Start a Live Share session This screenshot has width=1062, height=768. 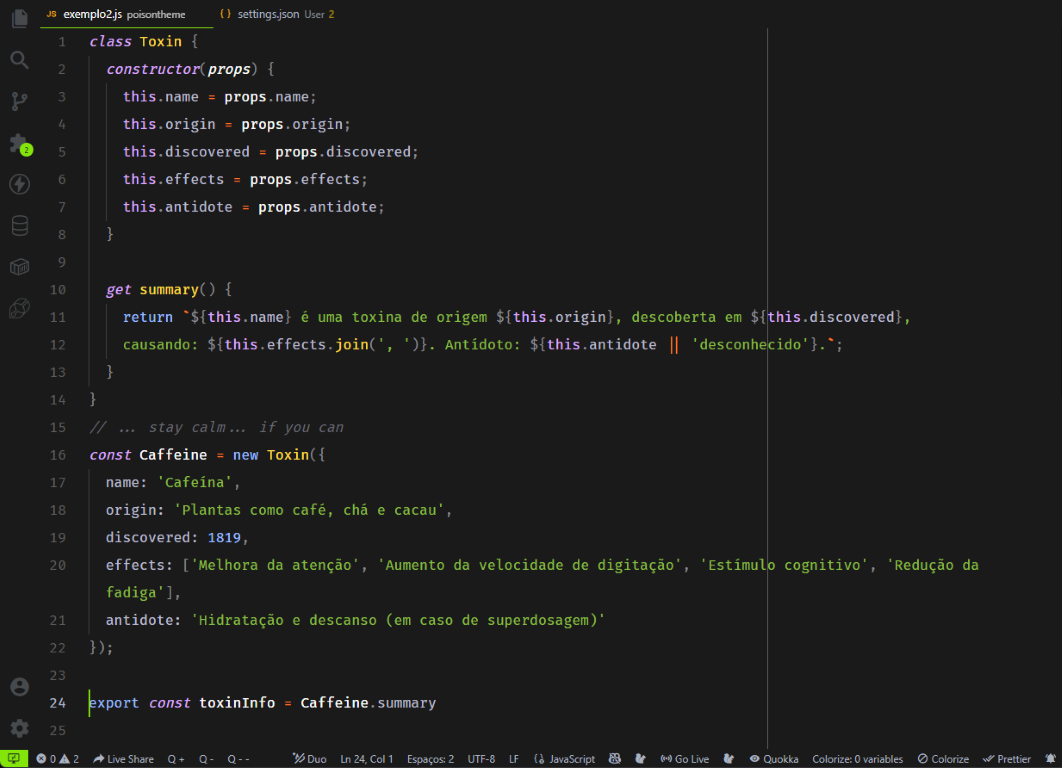click(x=123, y=759)
